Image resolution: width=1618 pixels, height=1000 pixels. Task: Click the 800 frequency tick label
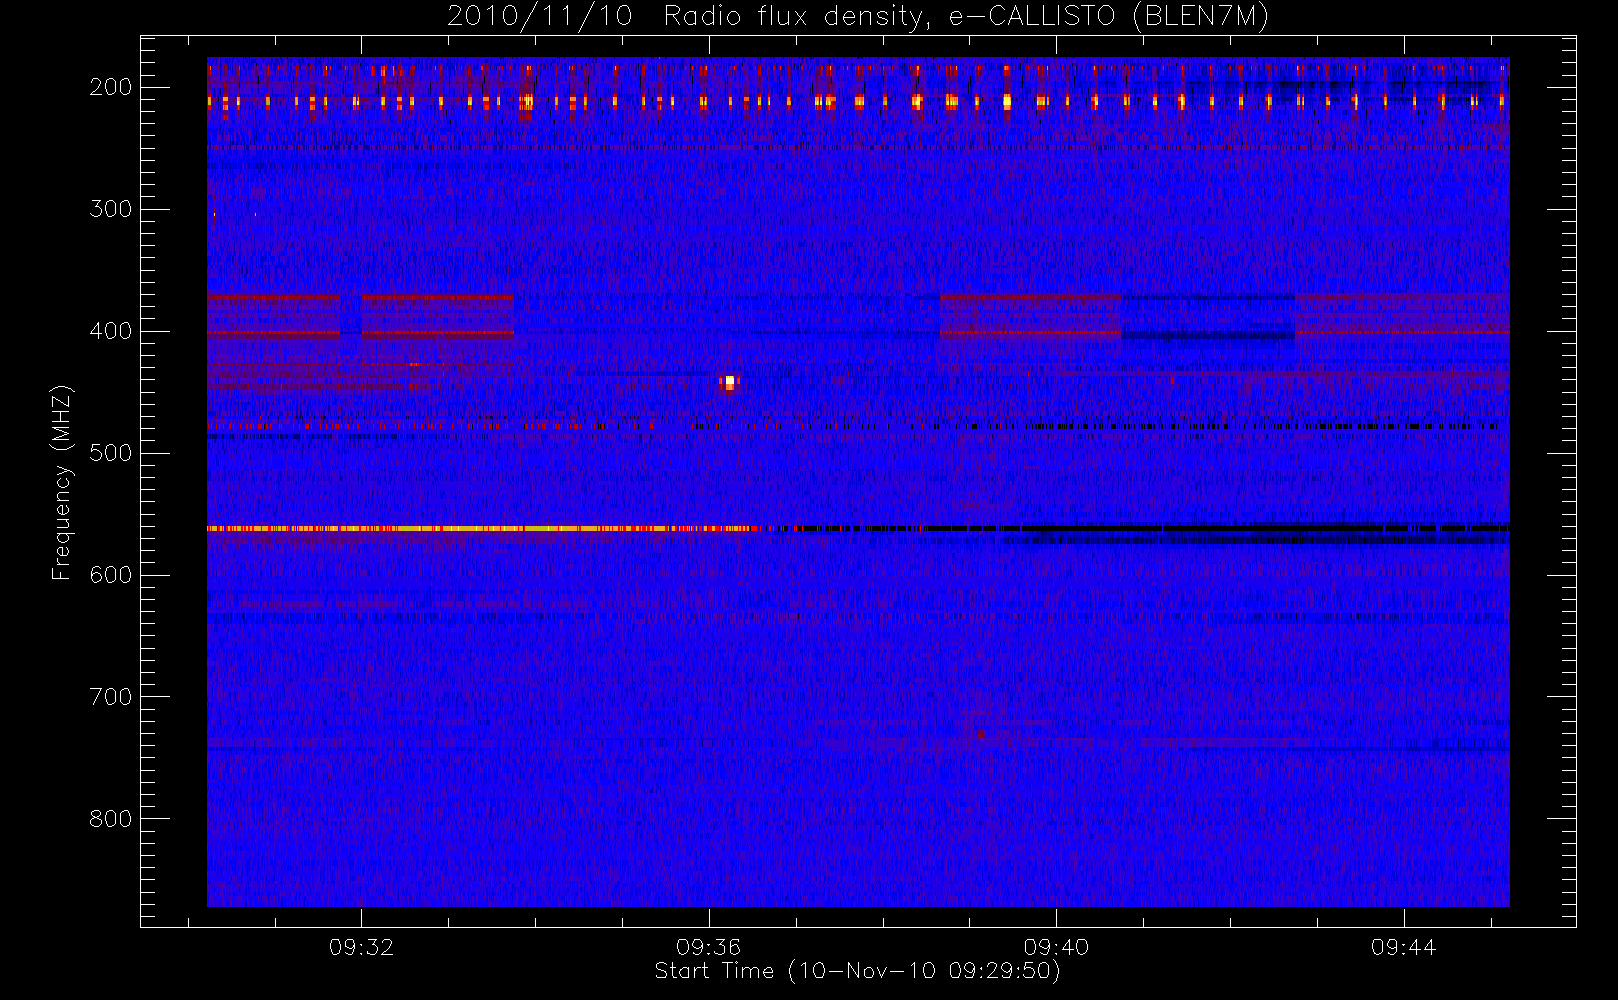(111, 819)
